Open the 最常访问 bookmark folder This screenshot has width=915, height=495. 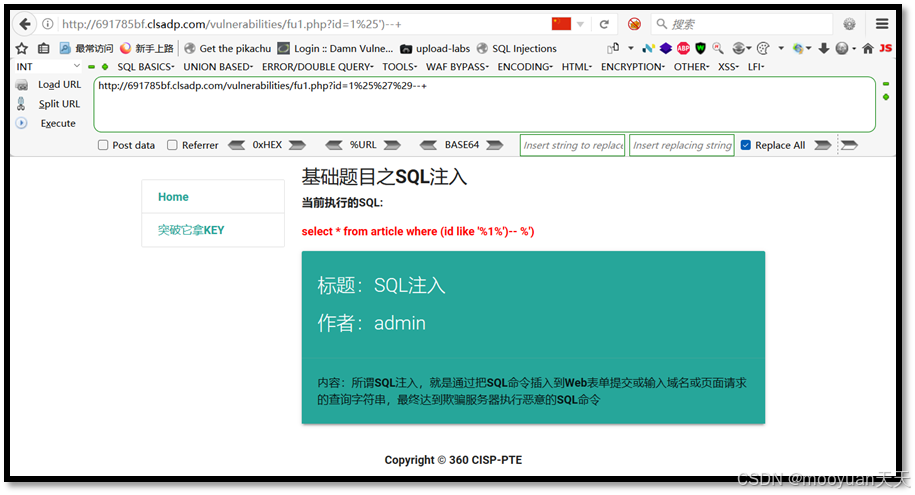86,48
